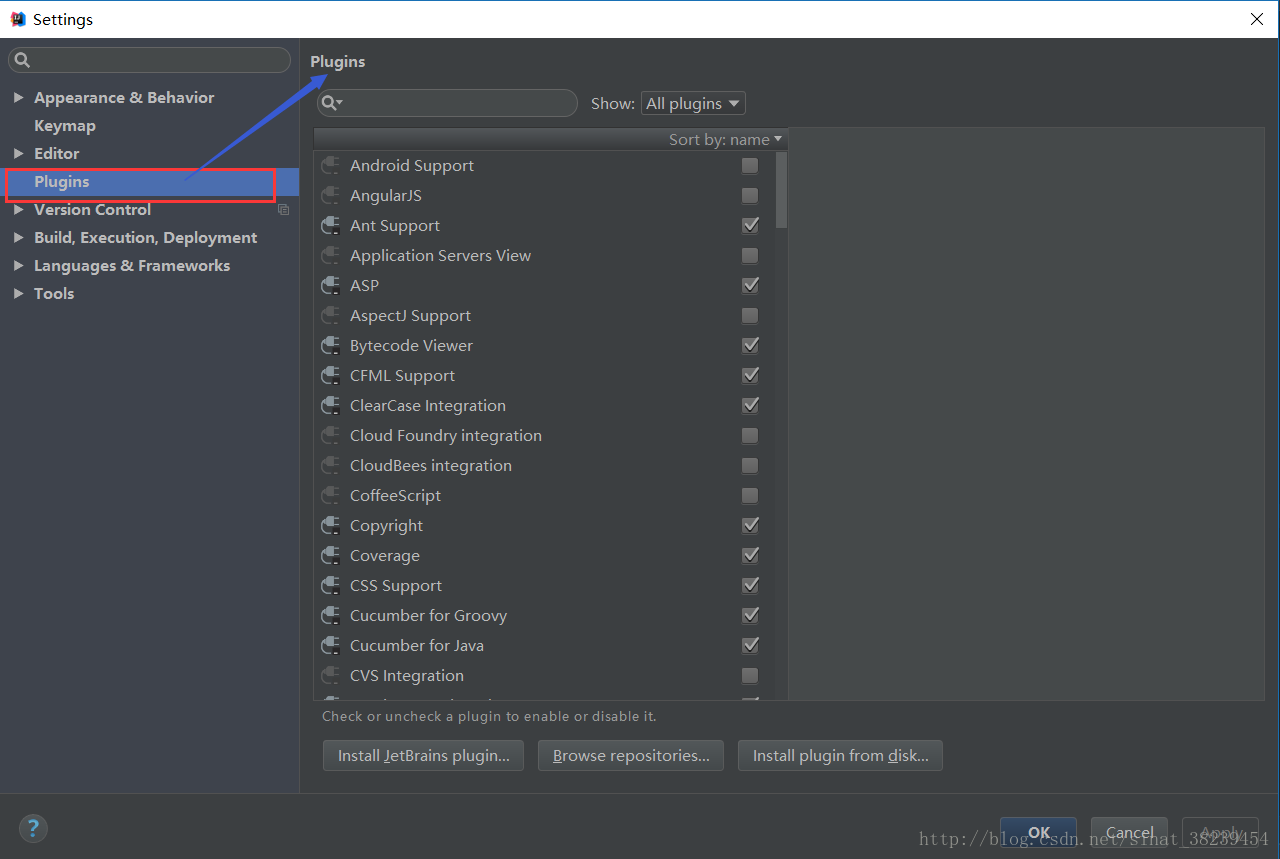Uncheck the CSS Support plugin checkbox

point(750,586)
